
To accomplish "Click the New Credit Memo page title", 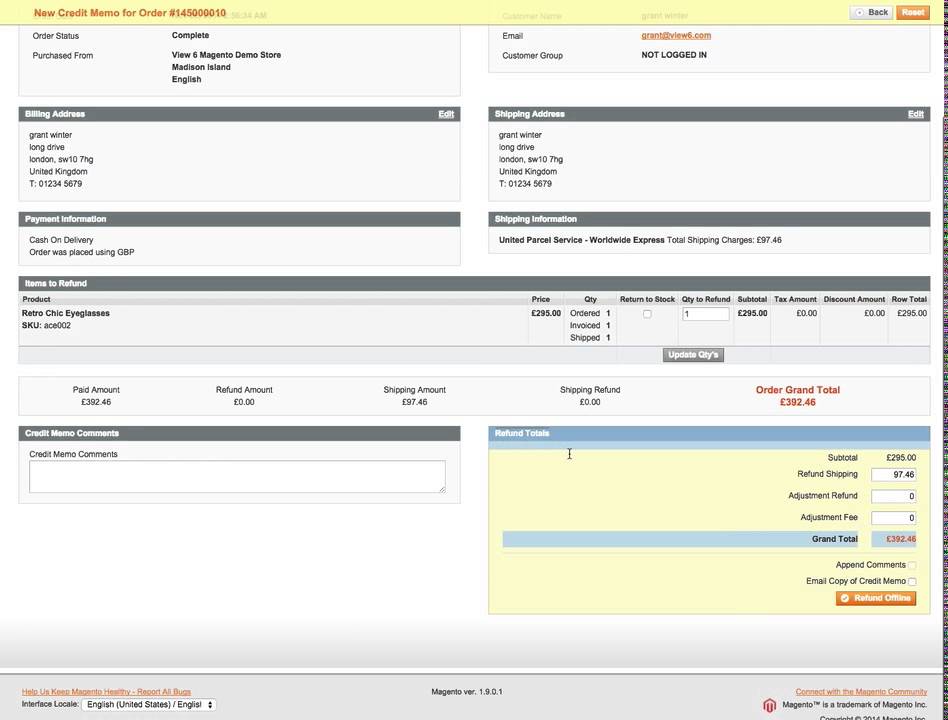I will click(x=130, y=13).
